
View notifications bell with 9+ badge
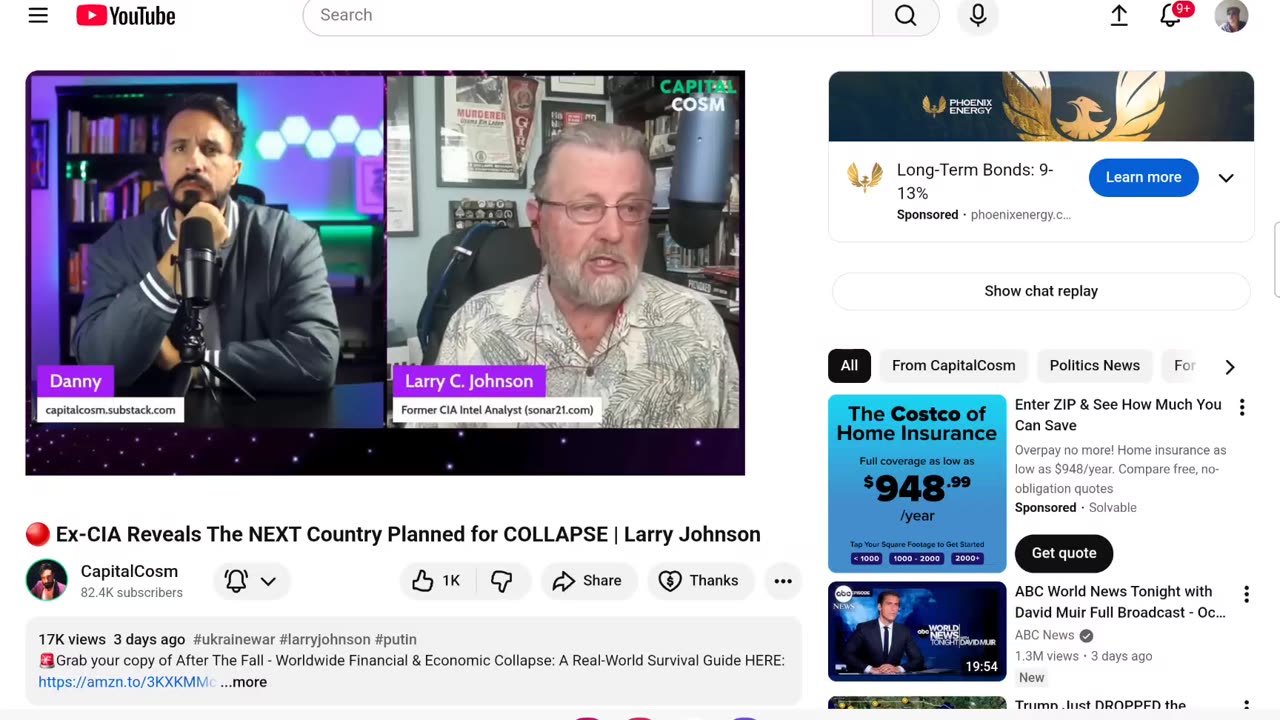tap(1171, 15)
